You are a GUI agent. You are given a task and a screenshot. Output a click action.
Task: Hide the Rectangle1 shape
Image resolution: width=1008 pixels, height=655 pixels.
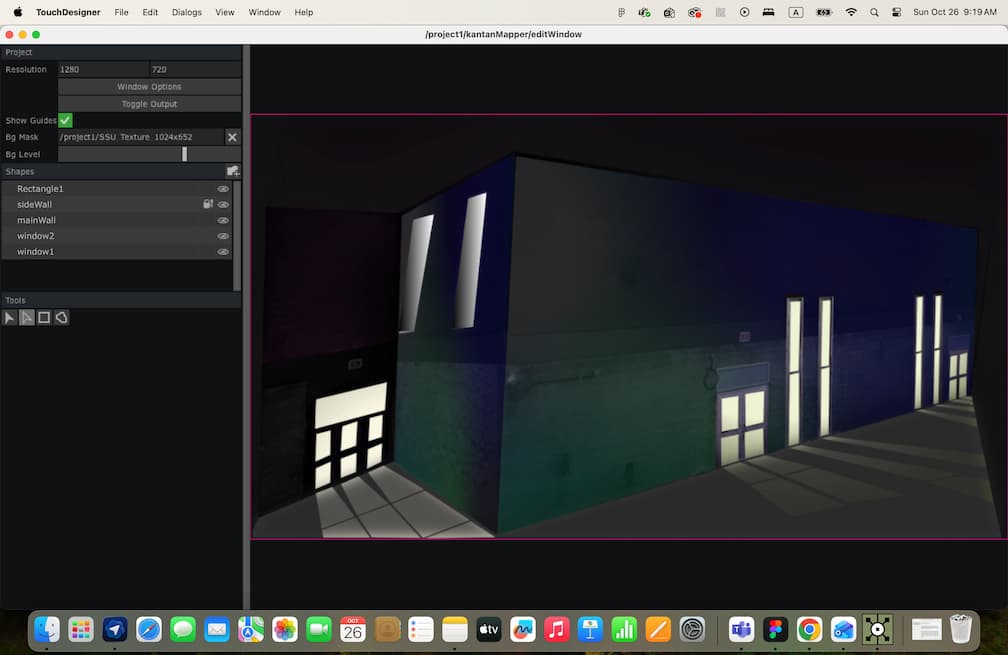point(223,187)
